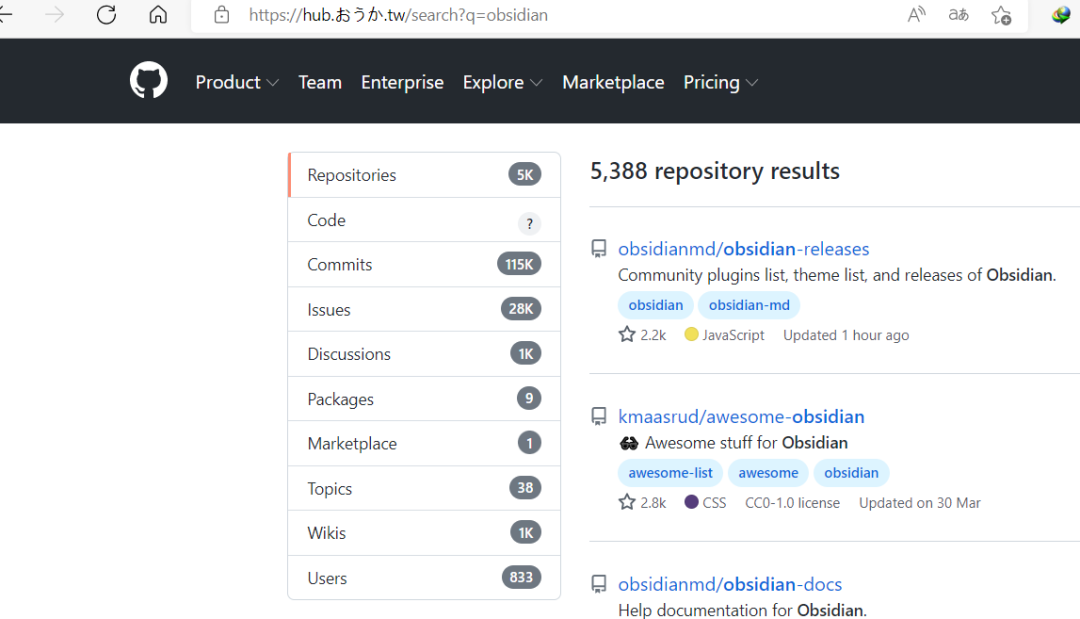Go to the browser home page icon
This screenshot has width=1080, height=619.
click(x=158, y=14)
